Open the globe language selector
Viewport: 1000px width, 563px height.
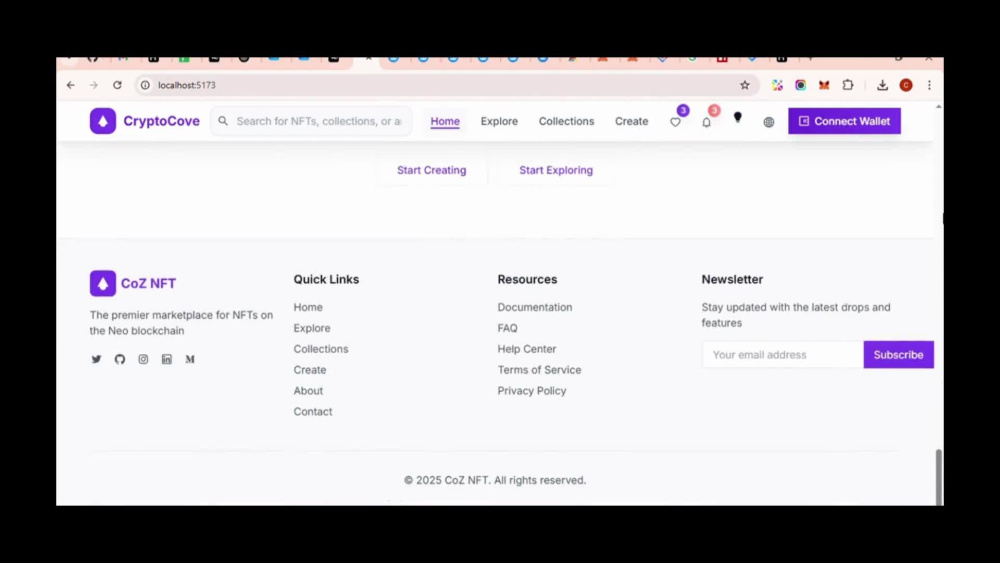tap(769, 122)
